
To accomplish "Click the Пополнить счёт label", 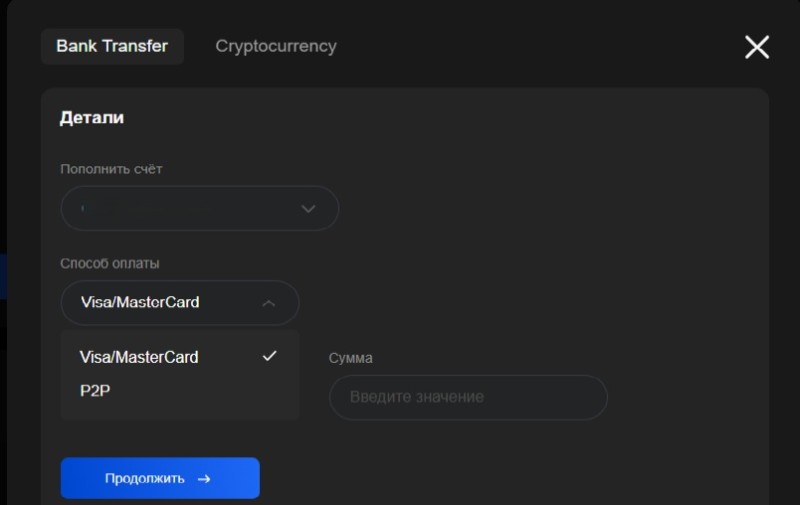I will 111,169.
